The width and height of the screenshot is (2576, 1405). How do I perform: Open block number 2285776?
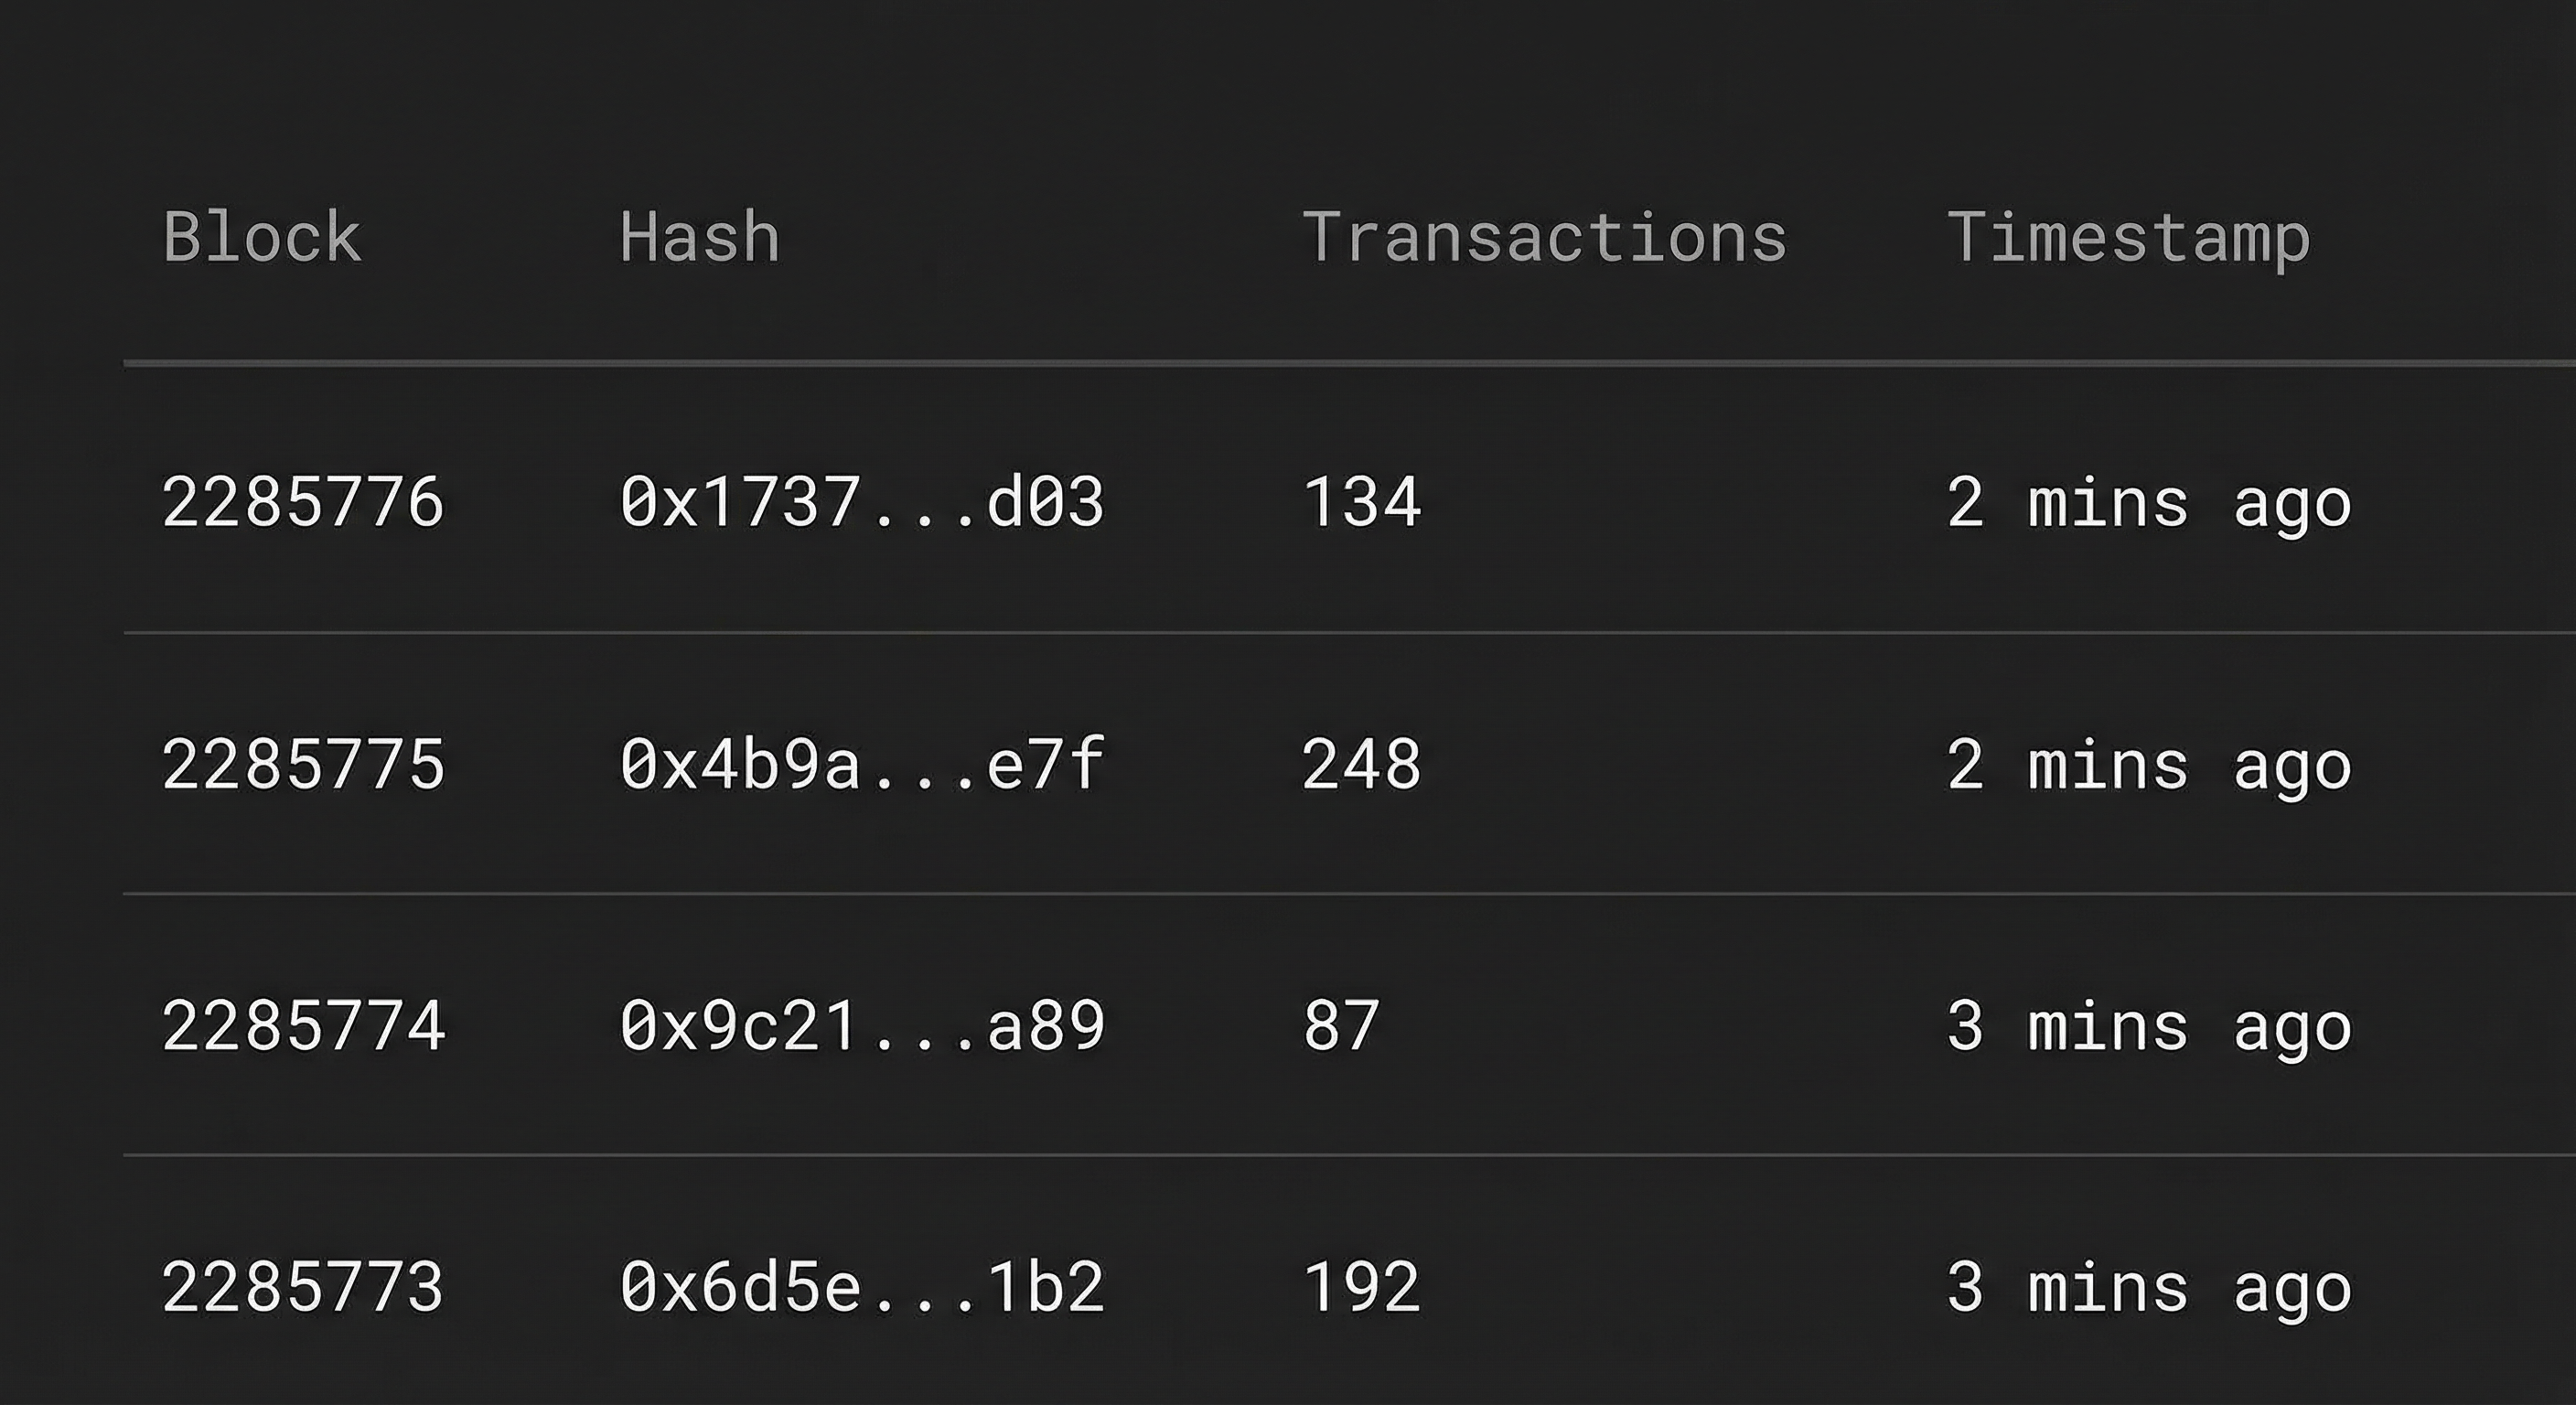pyautogui.click(x=303, y=502)
